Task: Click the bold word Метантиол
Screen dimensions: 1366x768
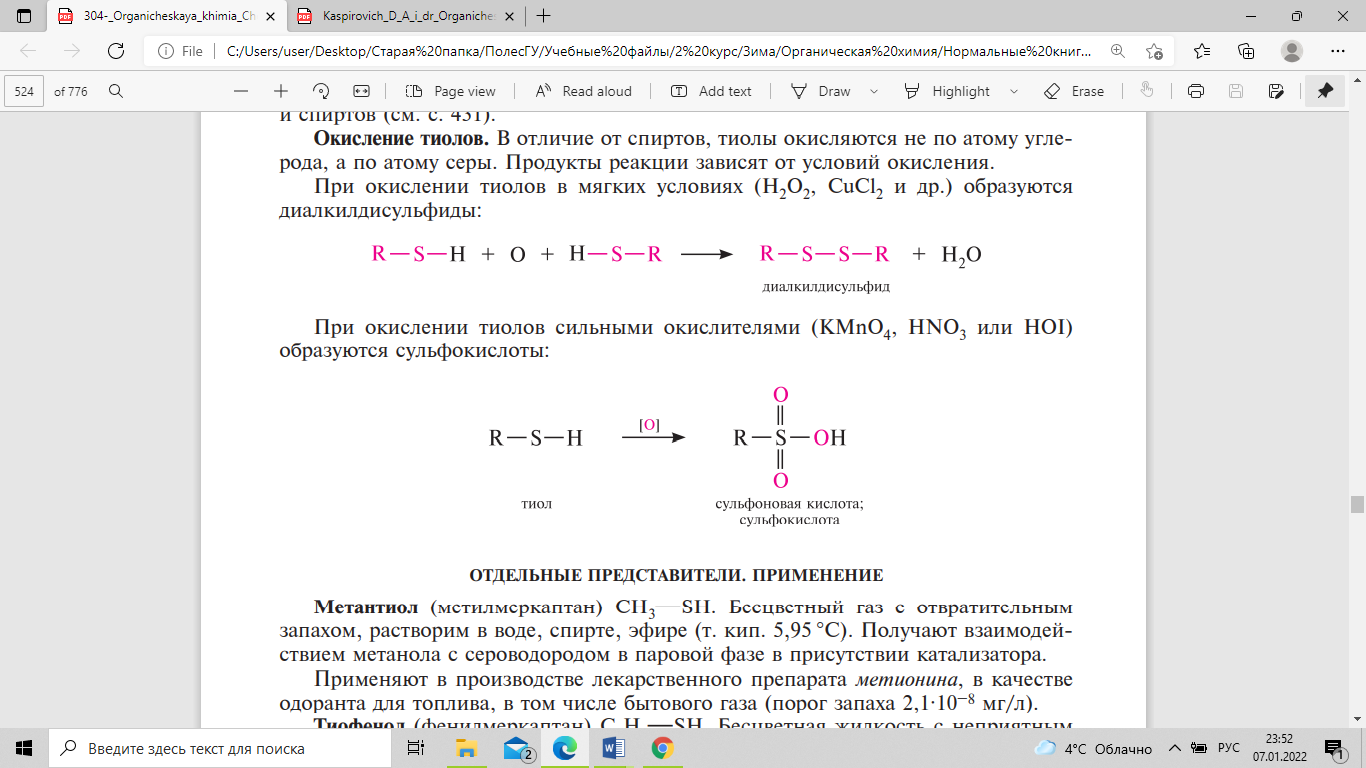Action: coord(368,607)
